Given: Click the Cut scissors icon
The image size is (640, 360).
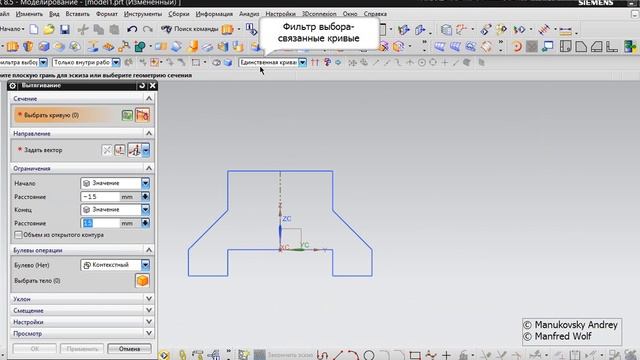Looking at the screenshot, I should 83,29.
